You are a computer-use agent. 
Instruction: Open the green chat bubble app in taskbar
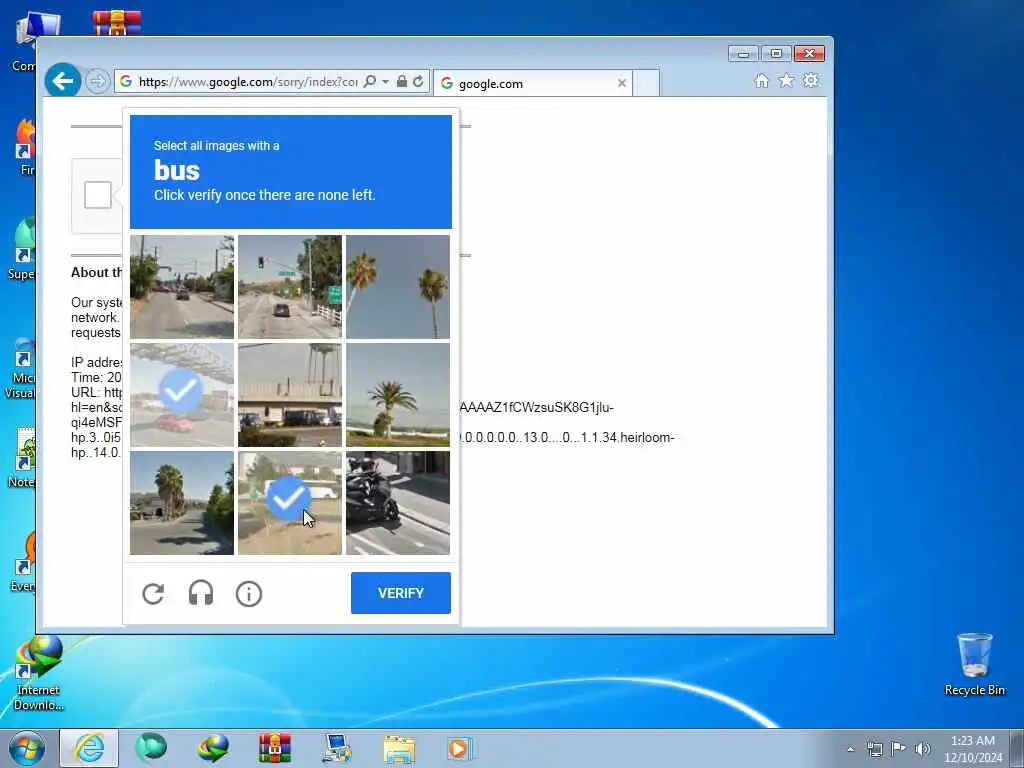151,748
